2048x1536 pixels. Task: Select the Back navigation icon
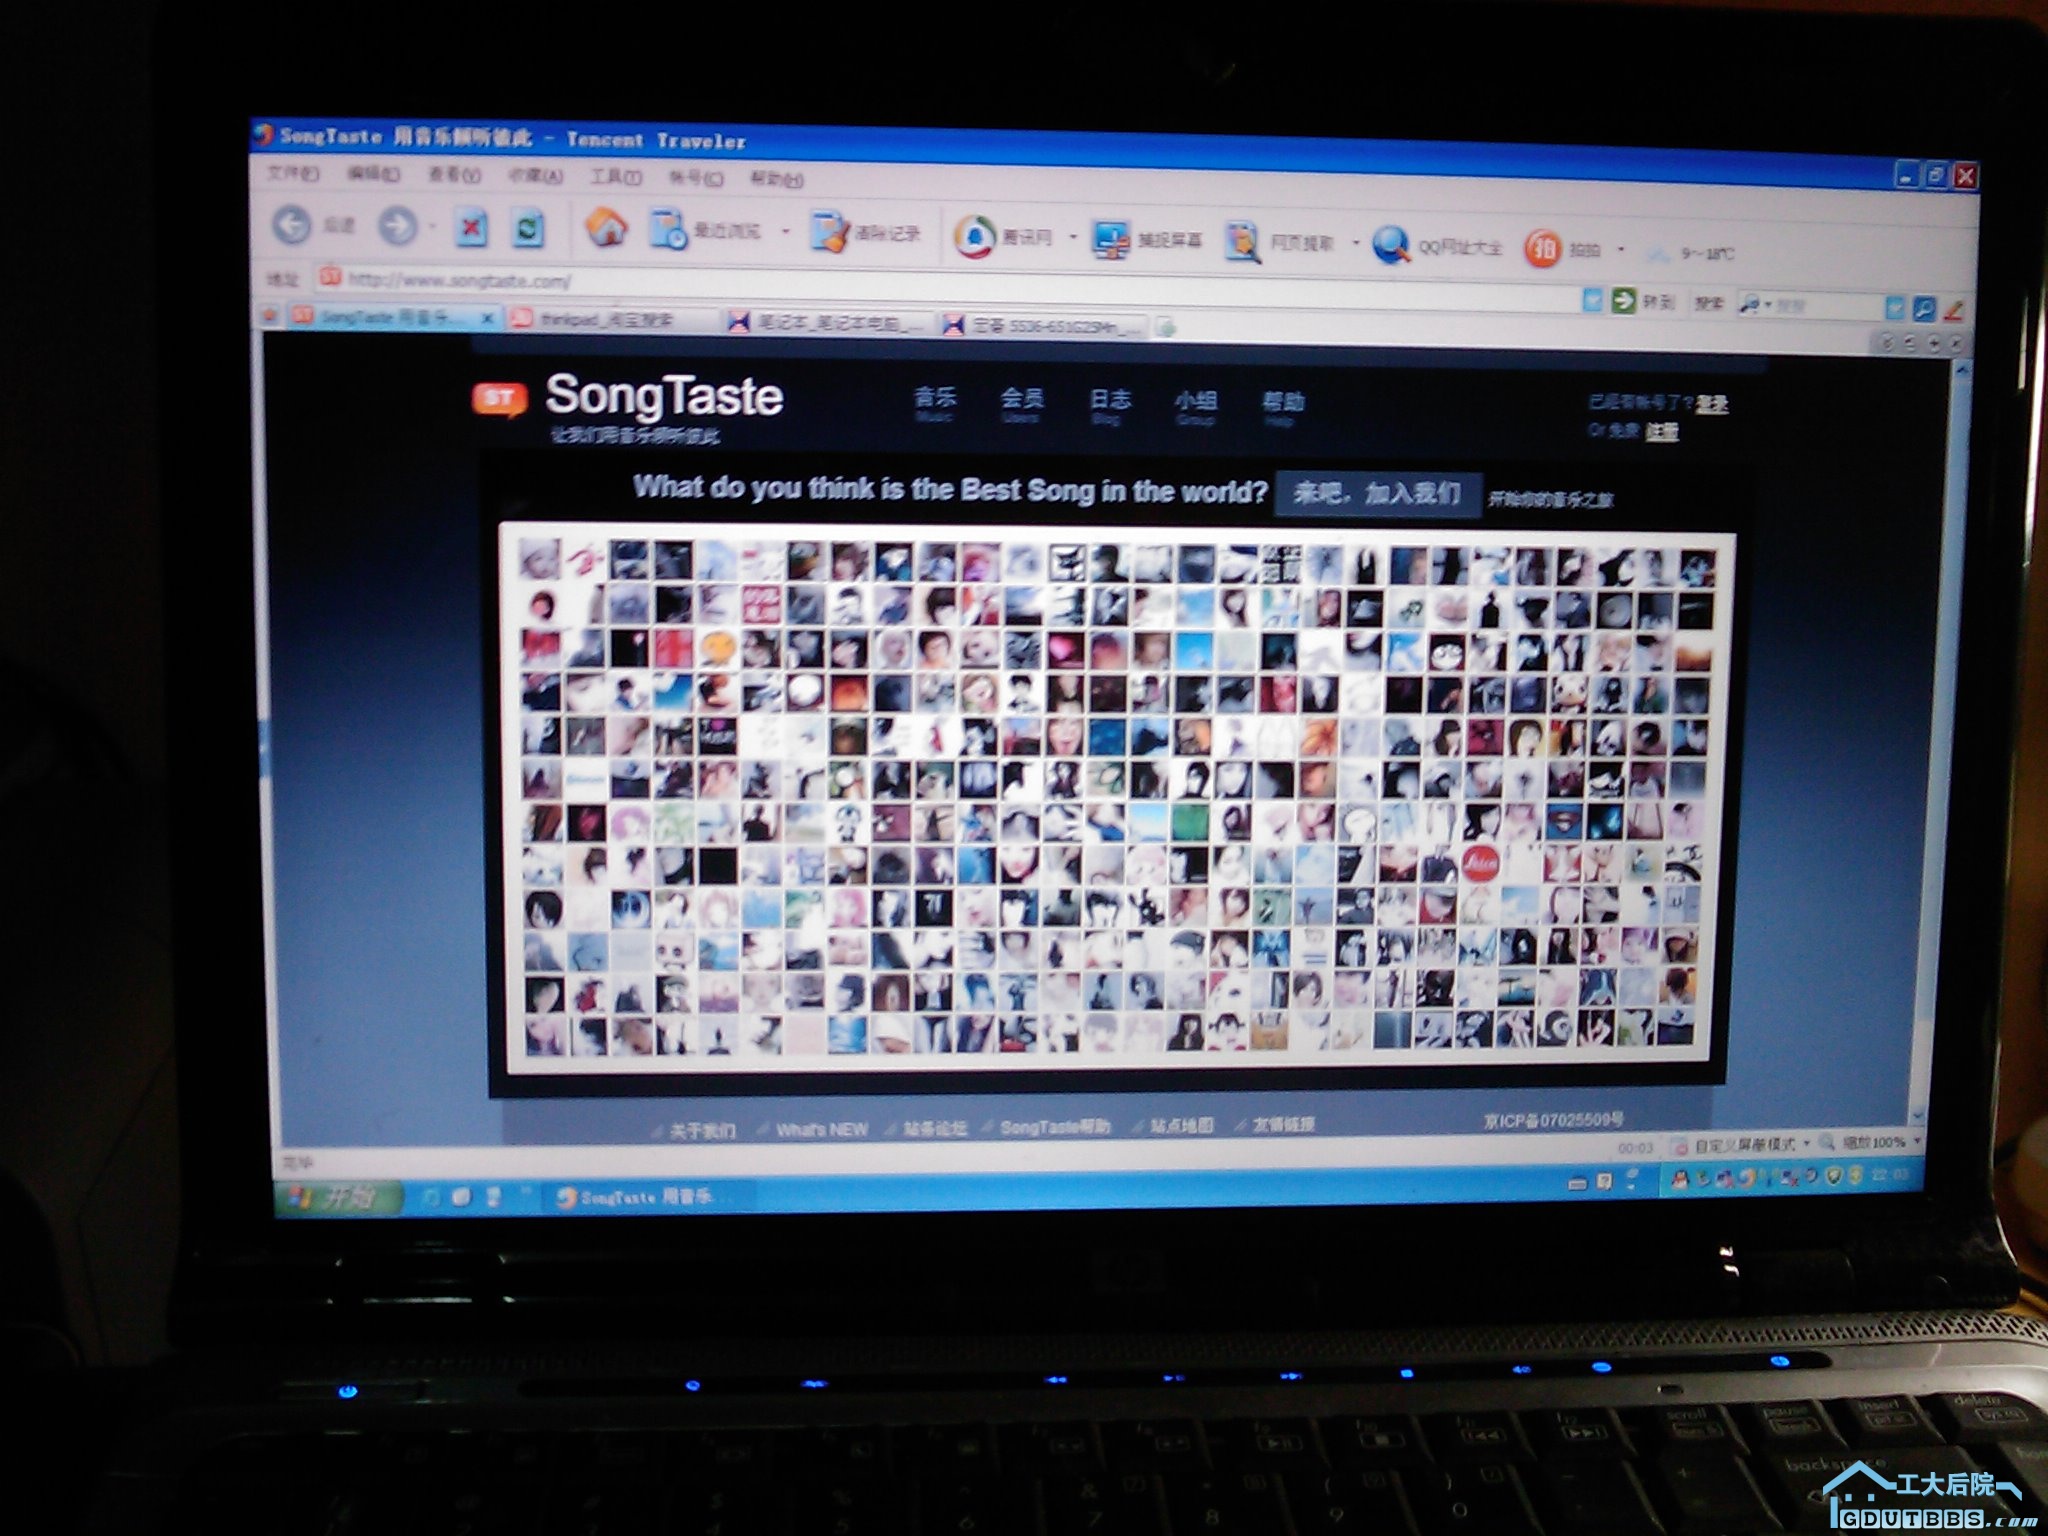click(x=293, y=224)
